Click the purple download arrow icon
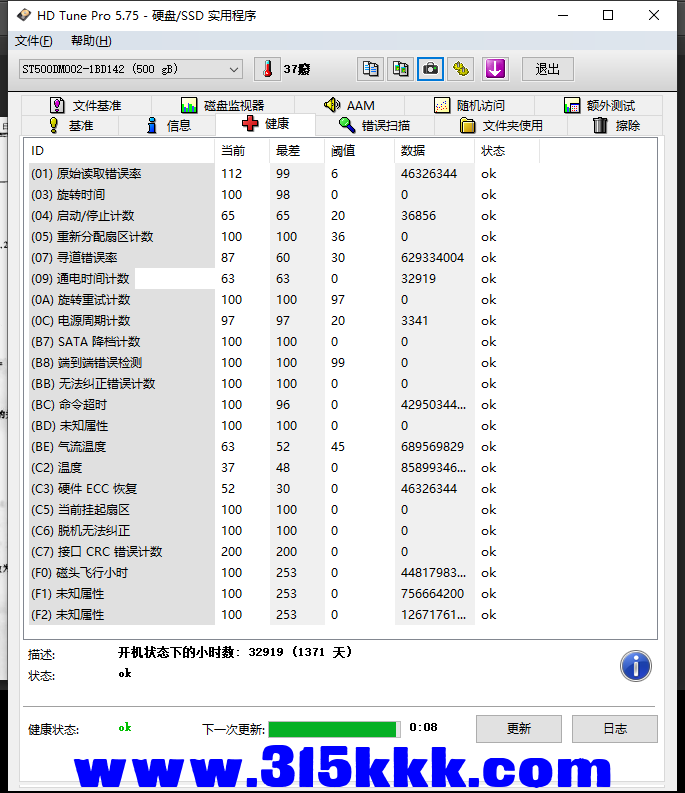Image resolution: width=685 pixels, height=793 pixels. tap(495, 69)
